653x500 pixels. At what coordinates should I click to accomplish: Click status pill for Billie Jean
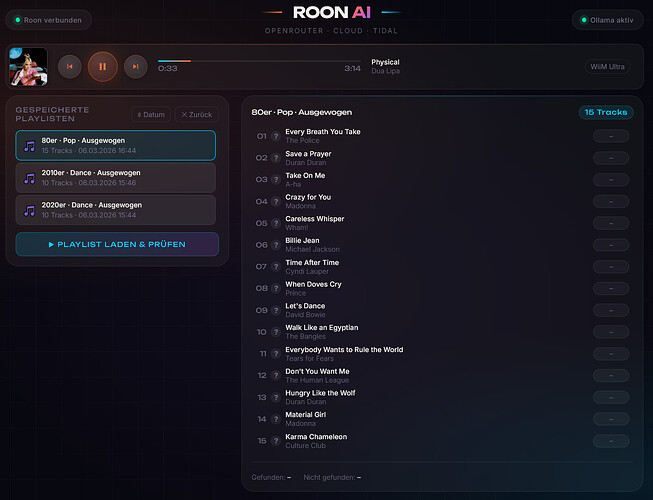coord(611,245)
